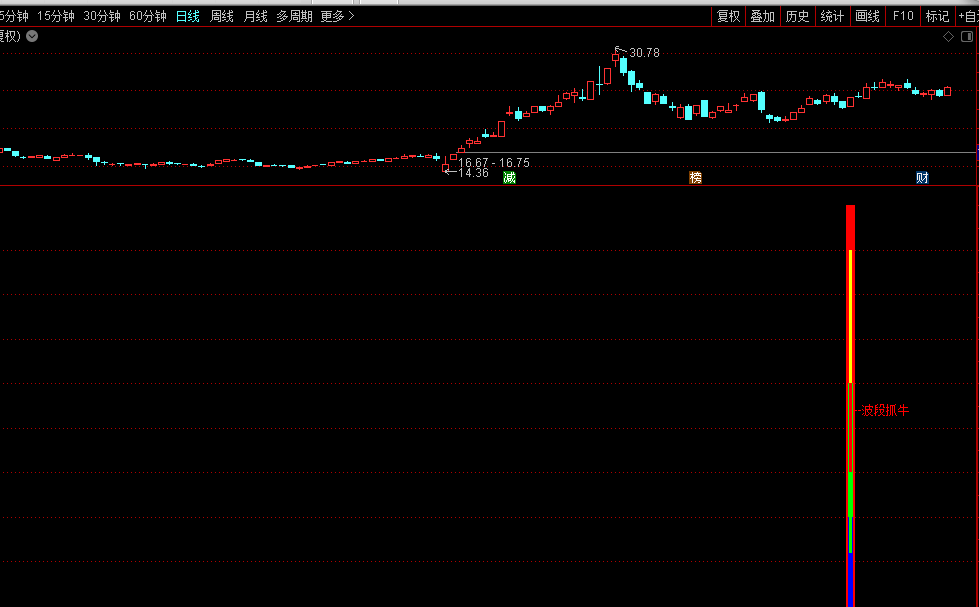Viewport: 979px width, 607px height.
Task: Open the 画线 drawing tools
Action: point(867,16)
